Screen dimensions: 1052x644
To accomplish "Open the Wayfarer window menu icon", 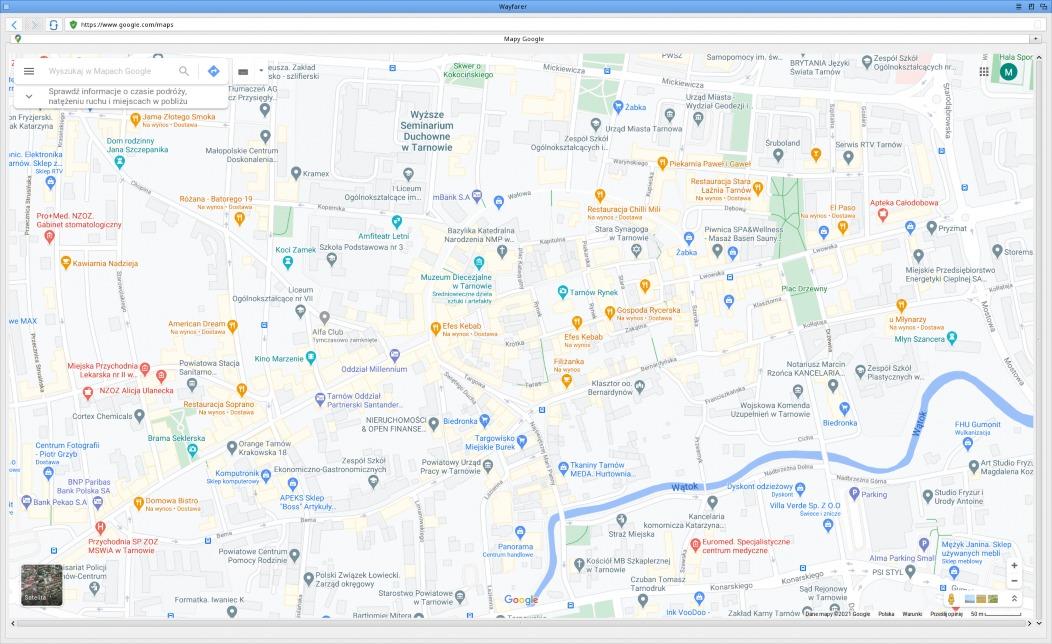I will 1019,6.
